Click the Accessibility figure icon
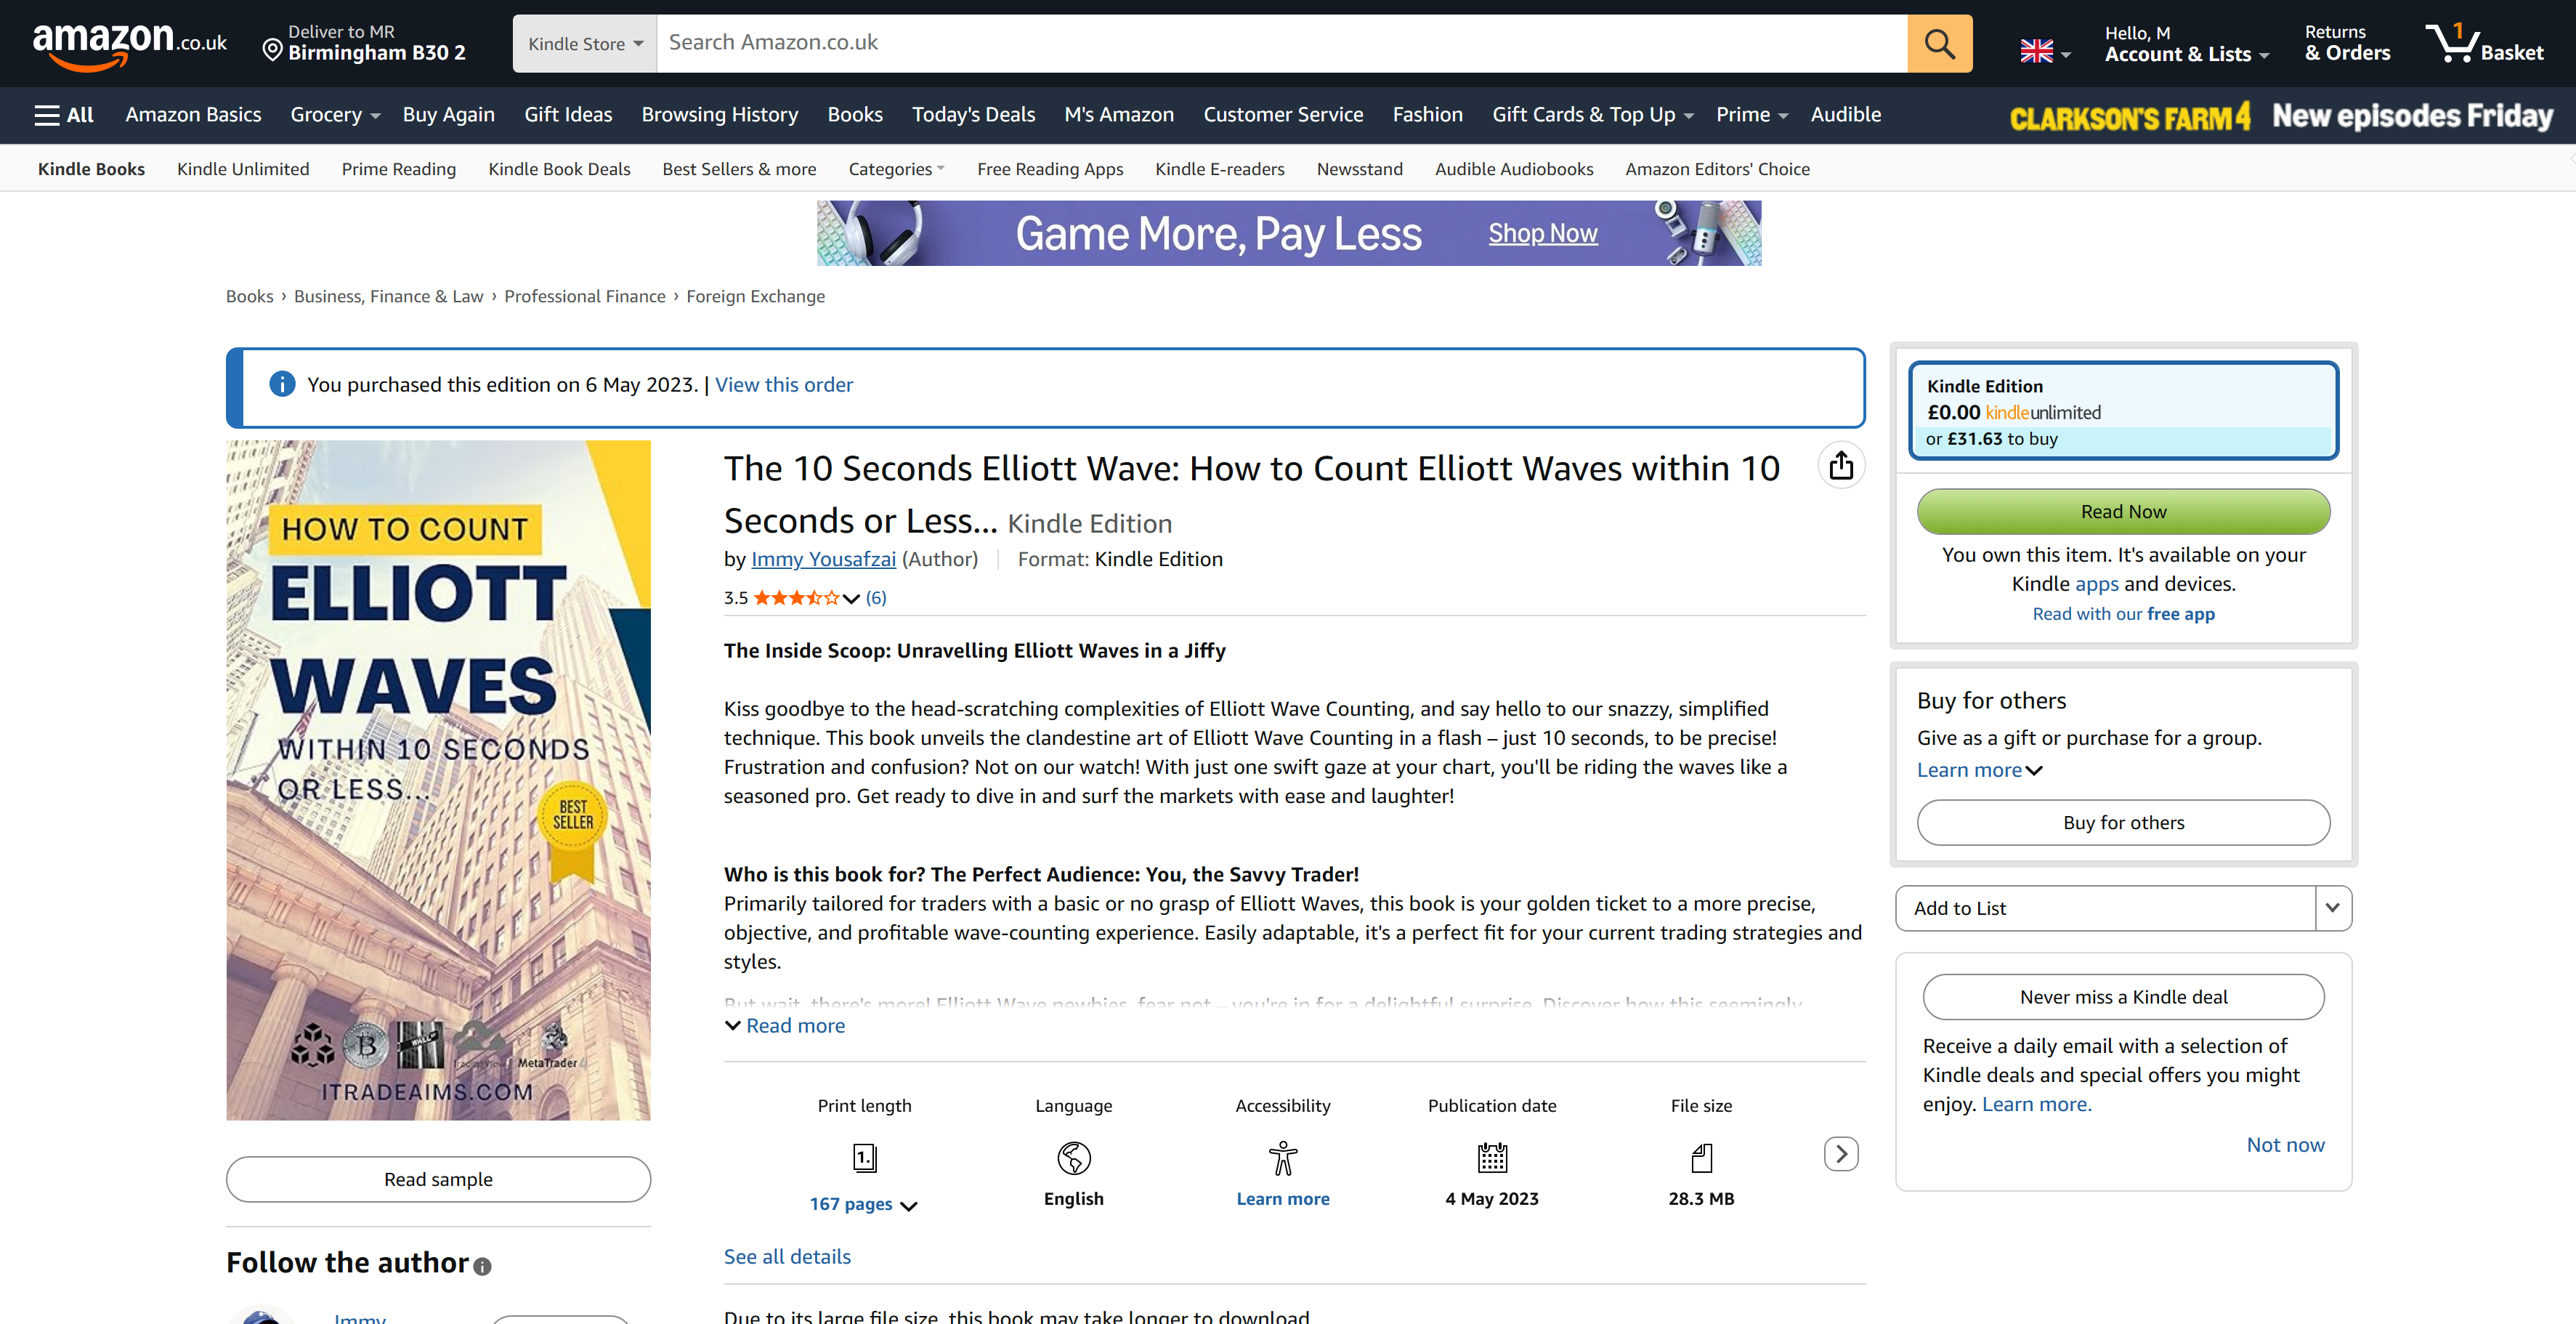This screenshot has height=1324, width=2576. (x=1282, y=1158)
